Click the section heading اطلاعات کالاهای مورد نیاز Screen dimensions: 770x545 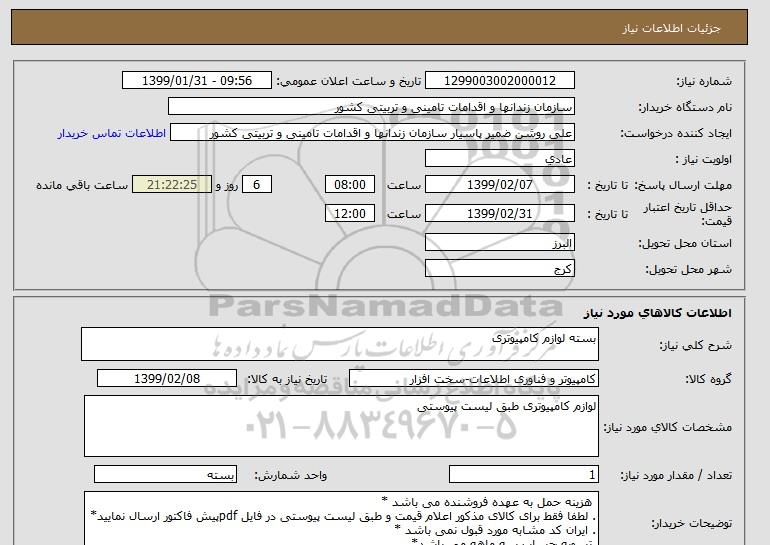pos(658,313)
